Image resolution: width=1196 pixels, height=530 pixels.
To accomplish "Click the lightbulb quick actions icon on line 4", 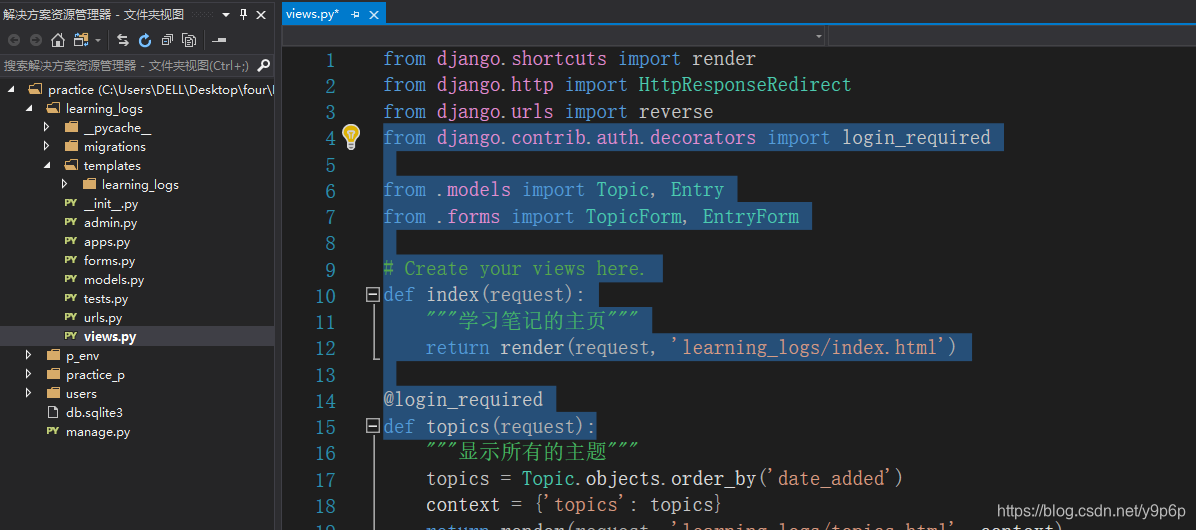I will 350,136.
